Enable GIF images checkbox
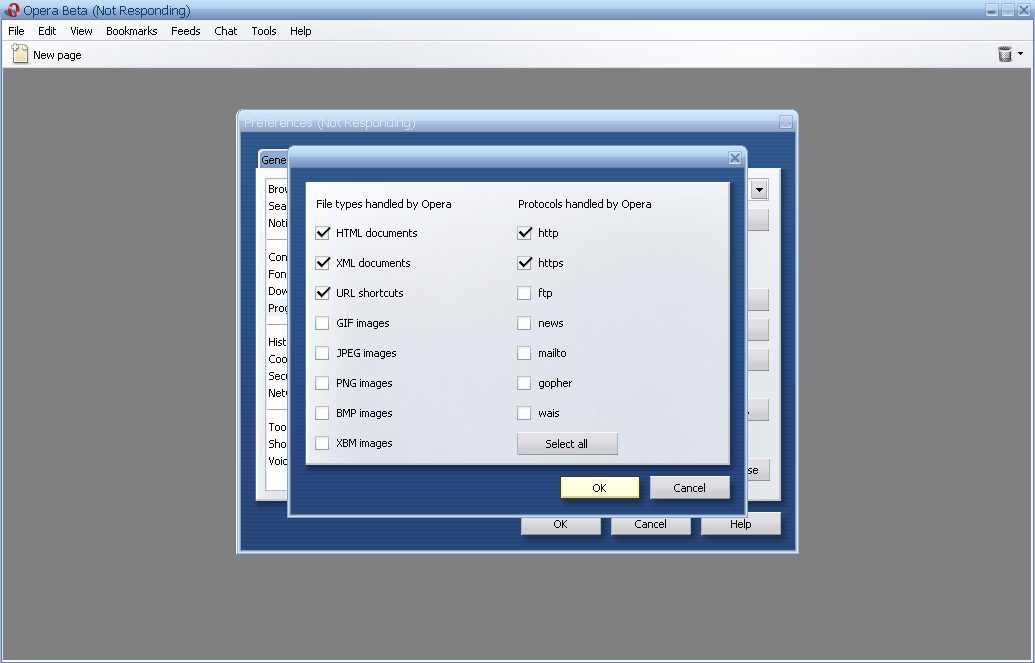 click(322, 323)
